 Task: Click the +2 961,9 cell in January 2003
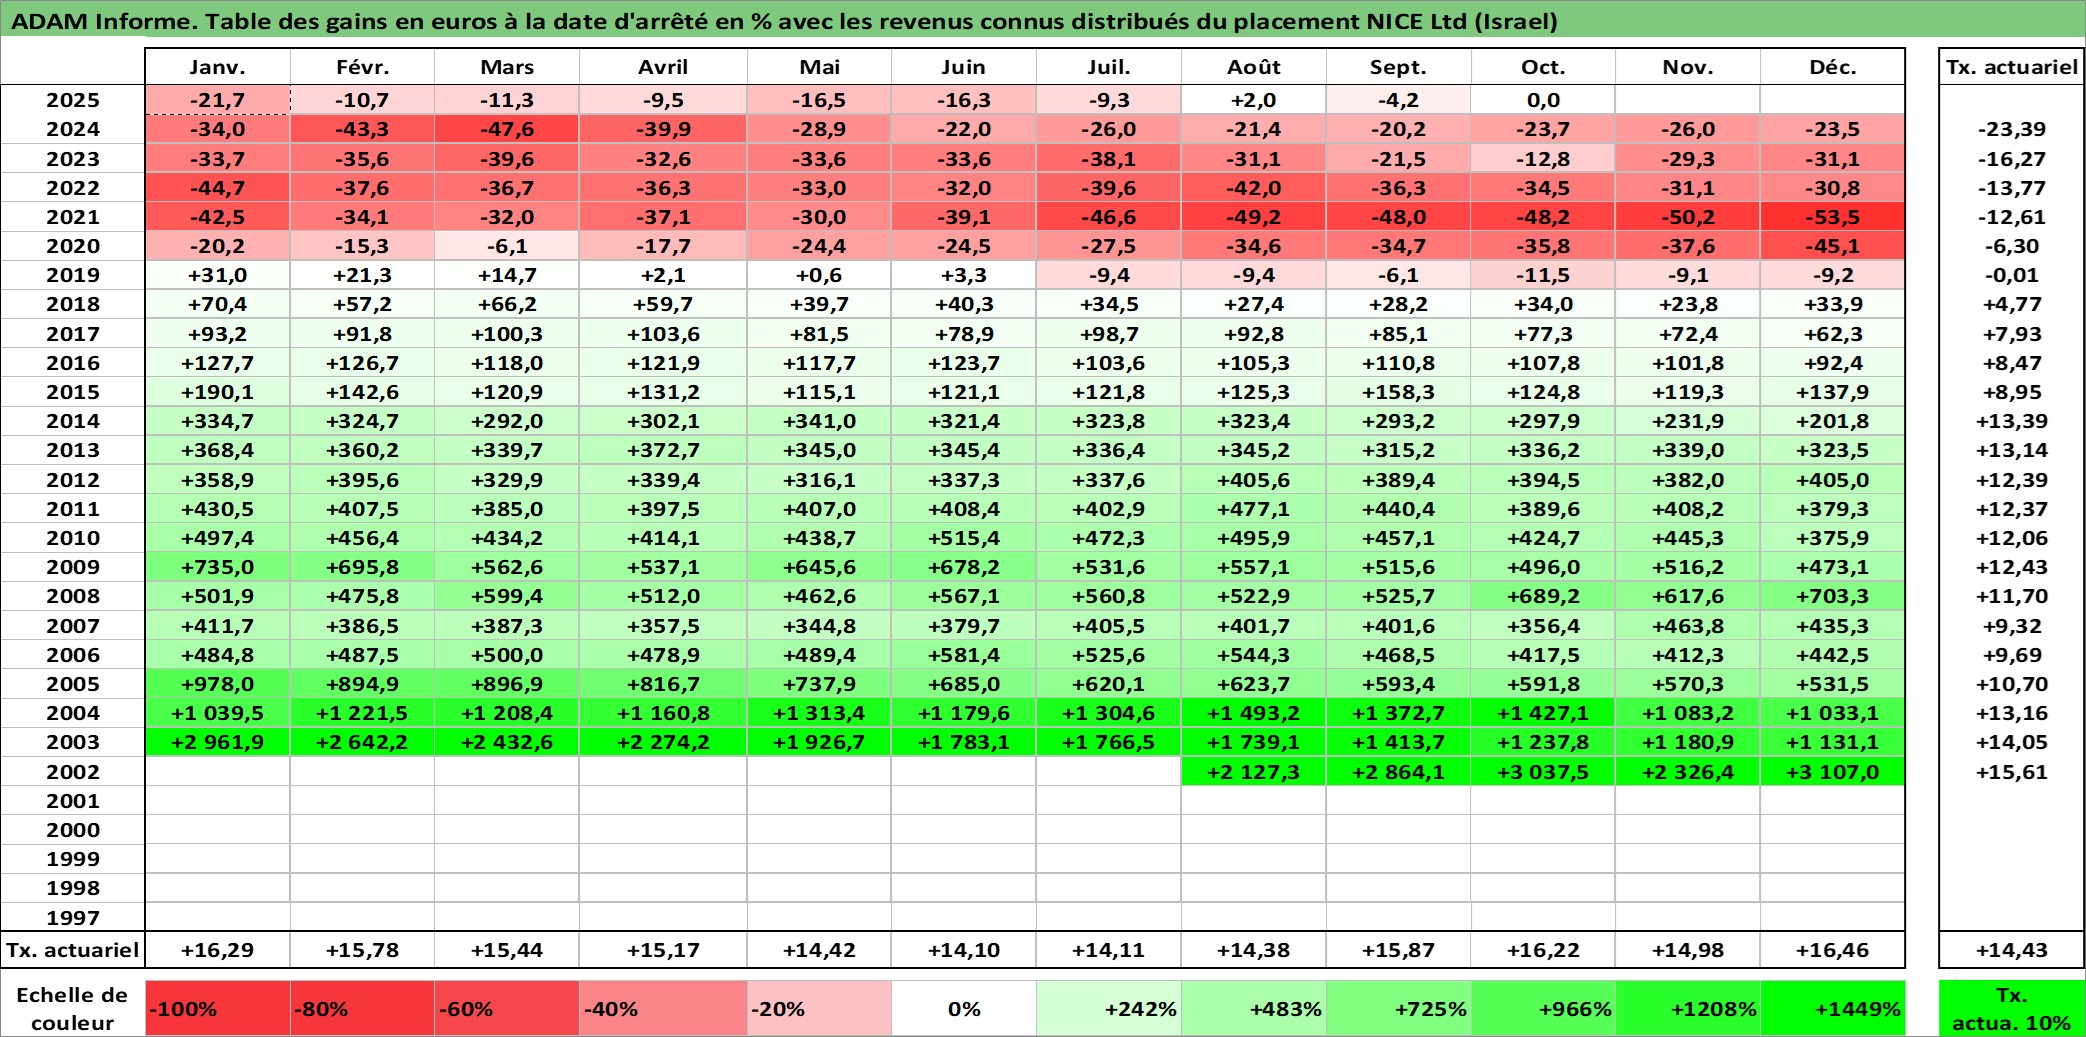click(x=217, y=742)
